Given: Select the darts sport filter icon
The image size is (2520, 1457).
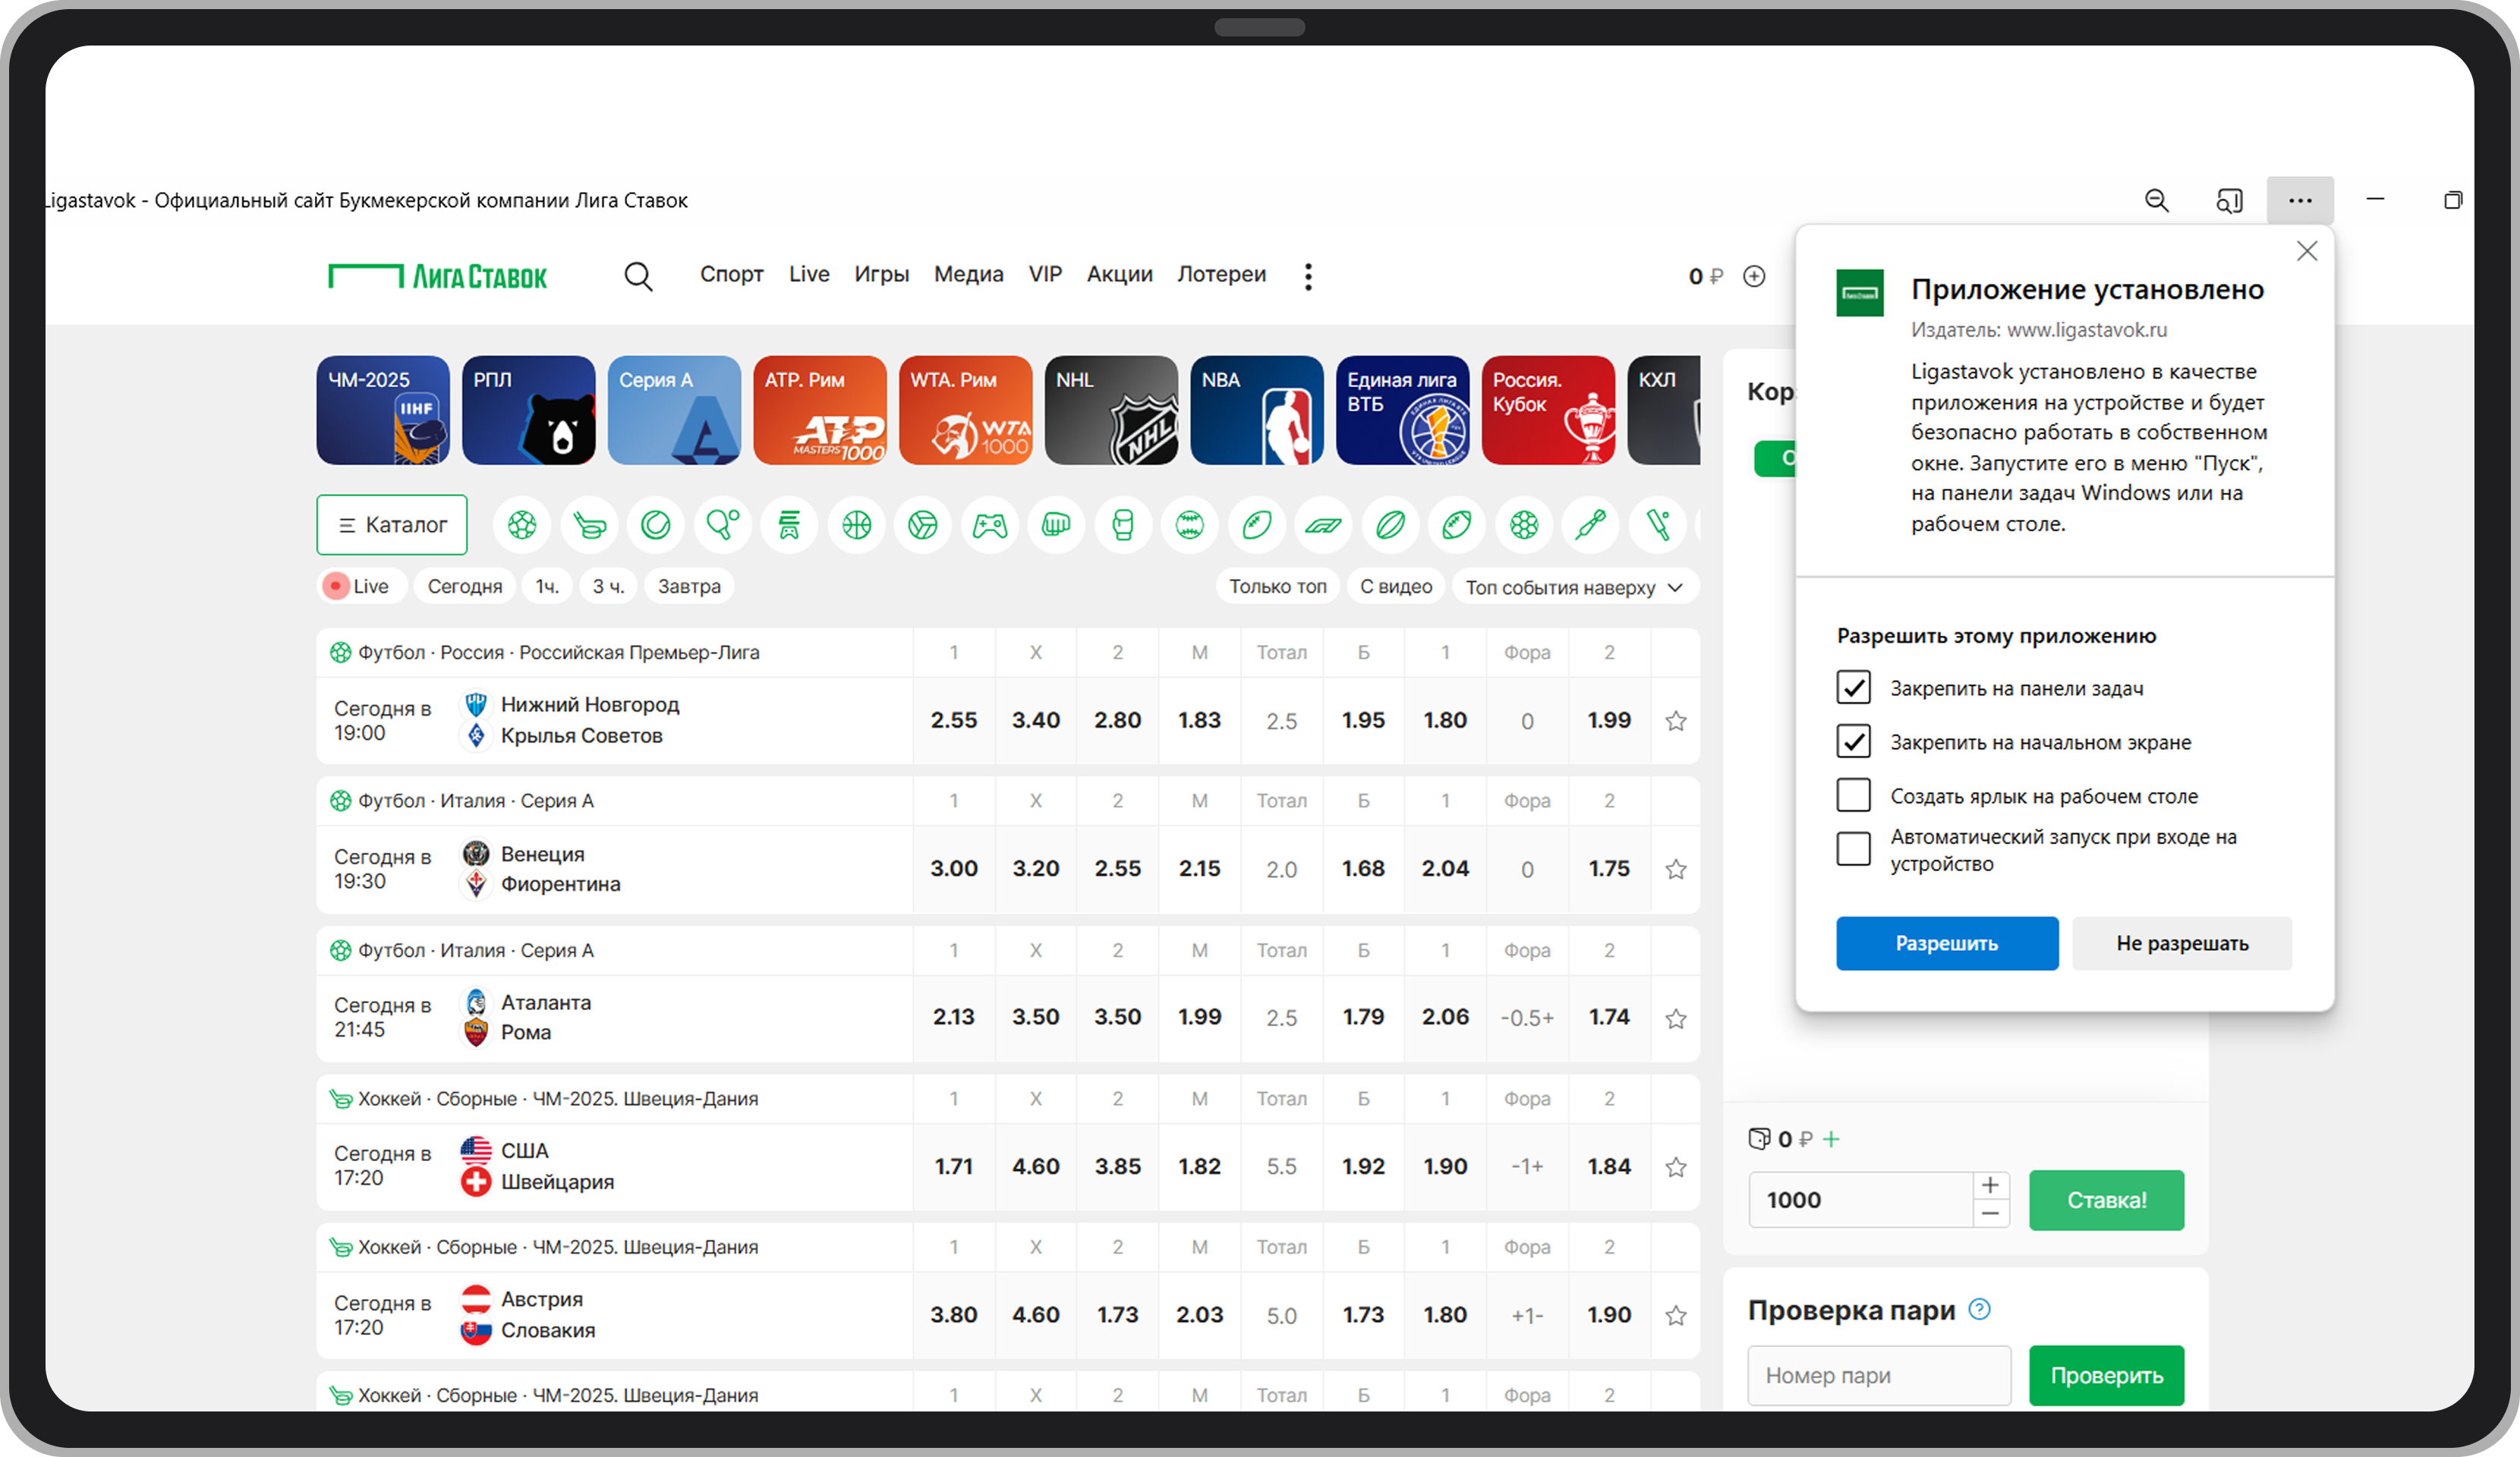Looking at the screenshot, I should pos(1590,525).
